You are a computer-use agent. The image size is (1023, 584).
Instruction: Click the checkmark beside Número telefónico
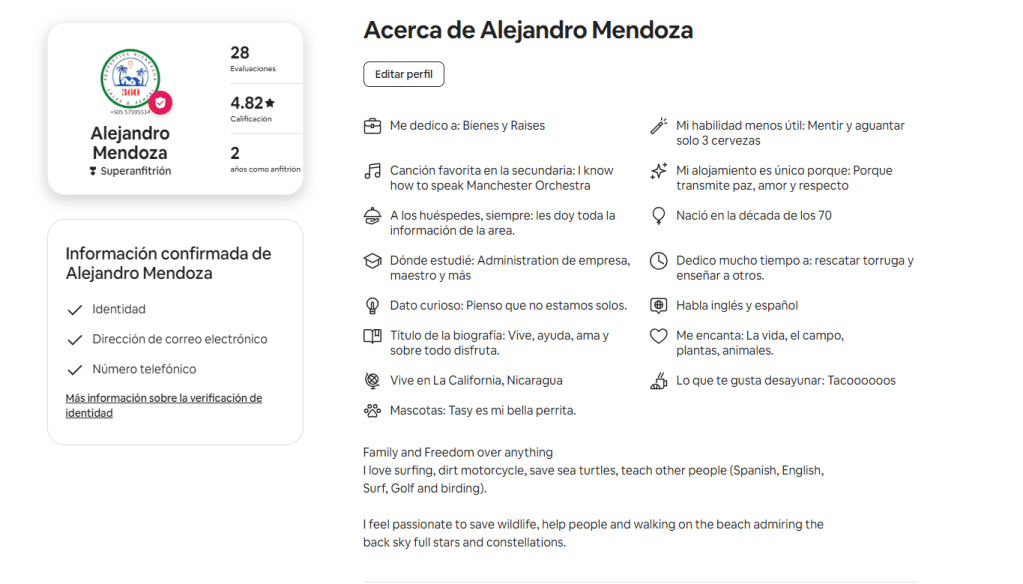click(74, 370)
